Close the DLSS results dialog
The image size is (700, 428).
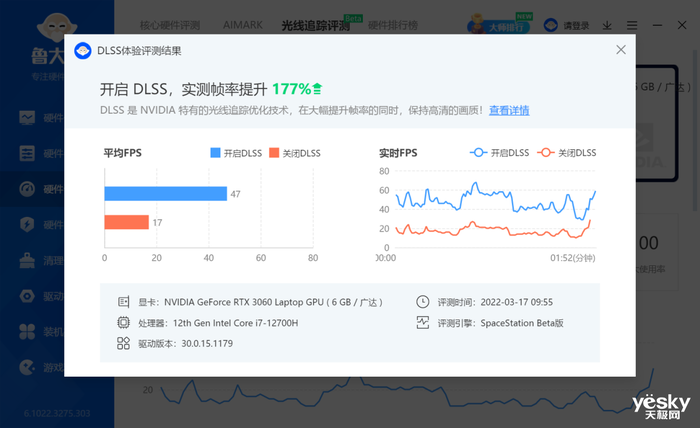point(621,50)
